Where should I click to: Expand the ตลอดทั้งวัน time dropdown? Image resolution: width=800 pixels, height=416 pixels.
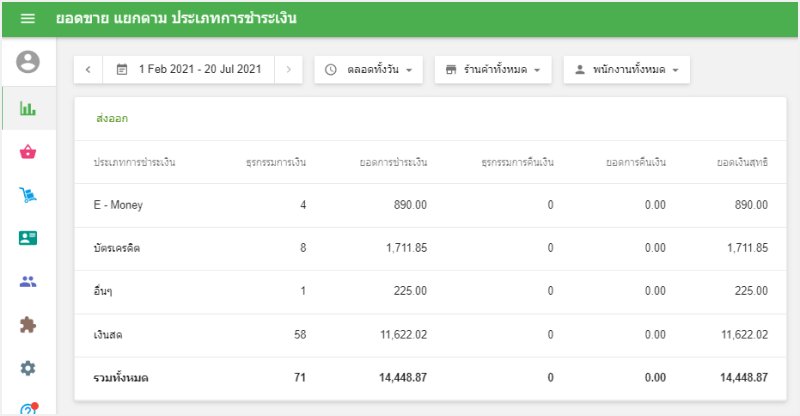click(368, 69)
